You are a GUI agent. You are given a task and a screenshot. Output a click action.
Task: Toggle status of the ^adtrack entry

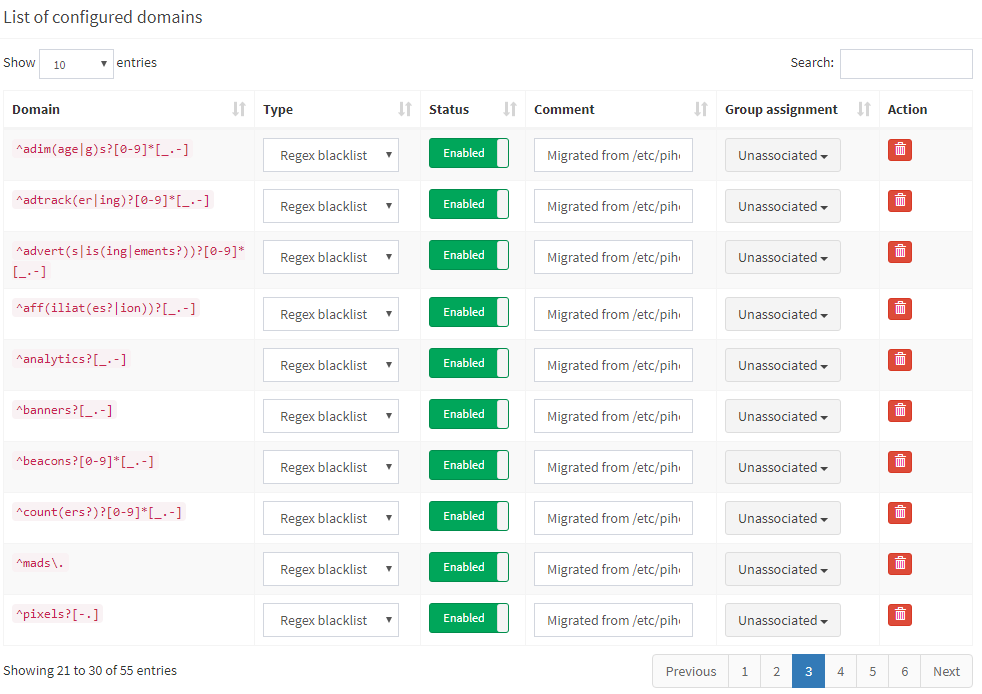(468, 205)
